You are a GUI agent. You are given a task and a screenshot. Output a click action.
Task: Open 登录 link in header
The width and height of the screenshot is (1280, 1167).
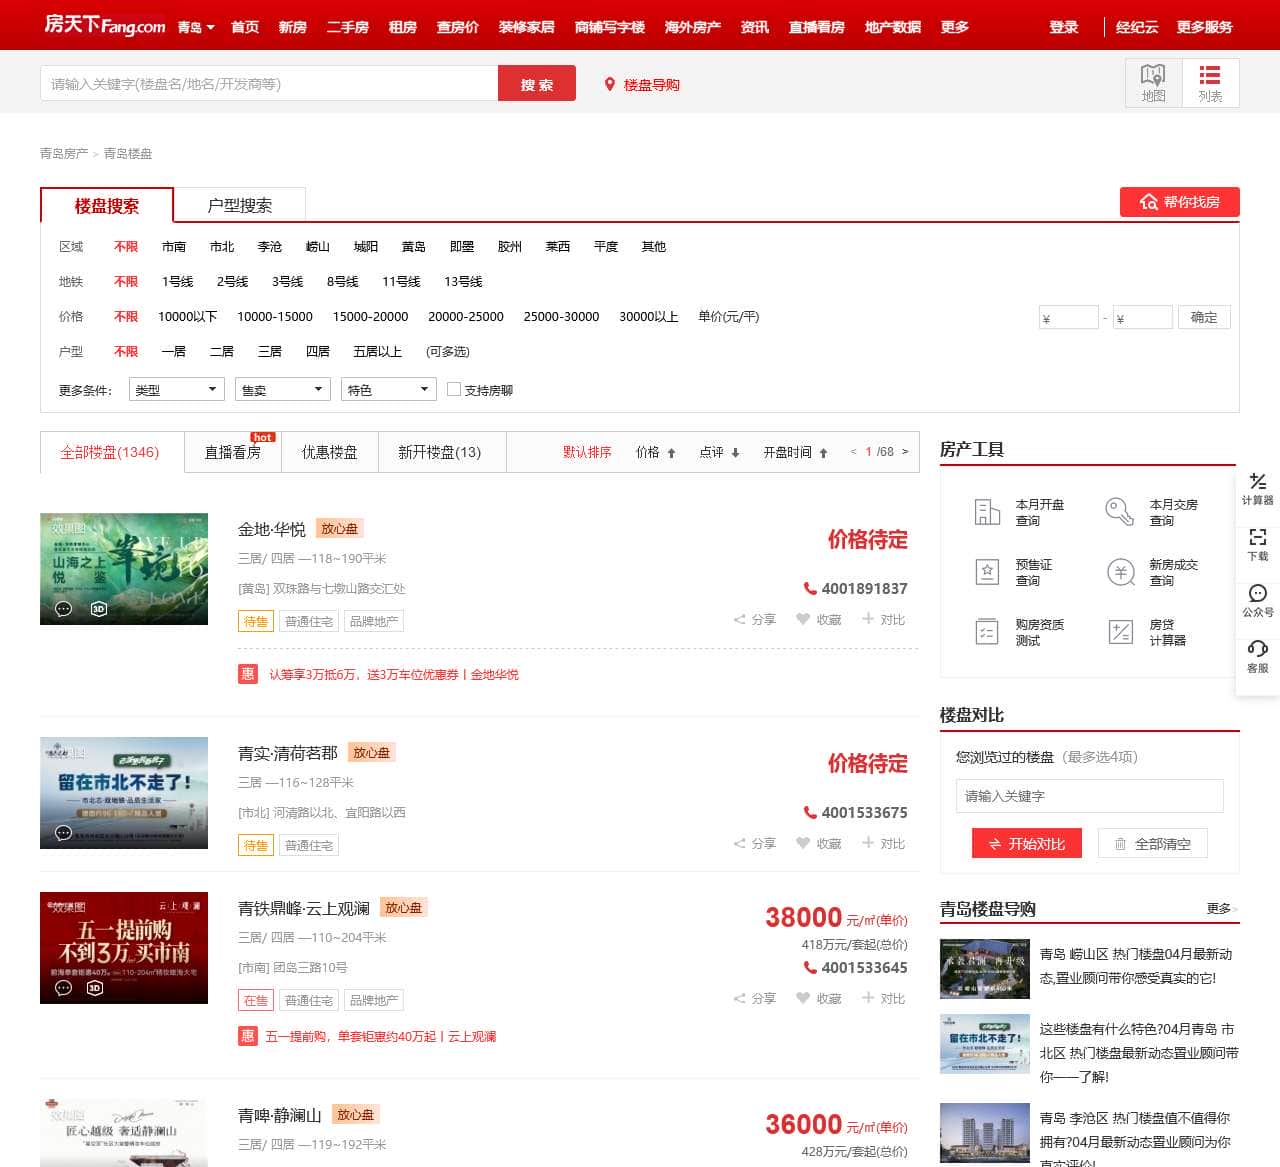point(1064,27)
